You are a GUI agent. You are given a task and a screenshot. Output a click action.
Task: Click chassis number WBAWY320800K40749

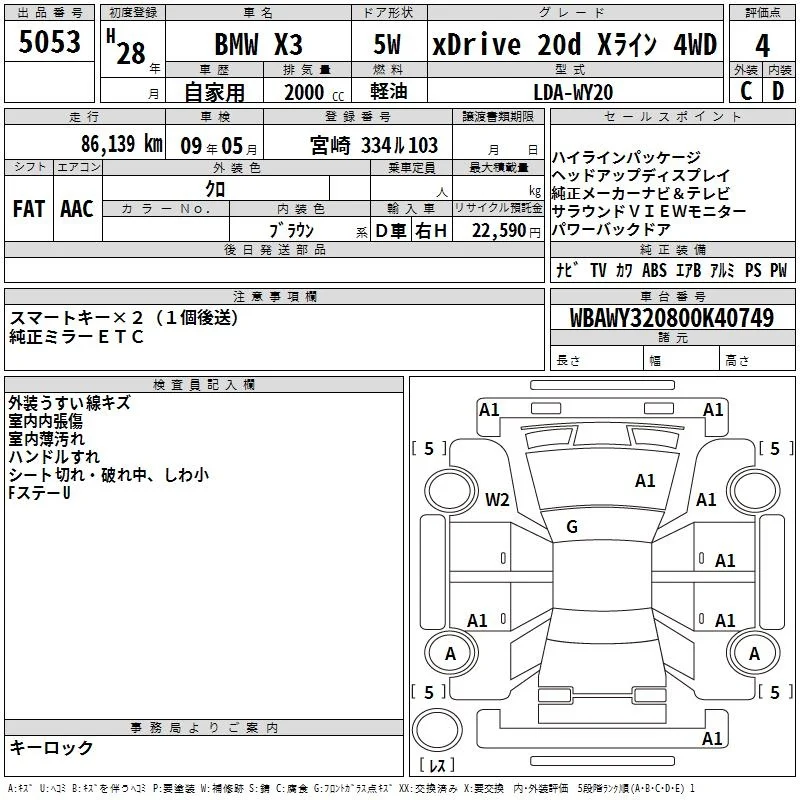672,318
